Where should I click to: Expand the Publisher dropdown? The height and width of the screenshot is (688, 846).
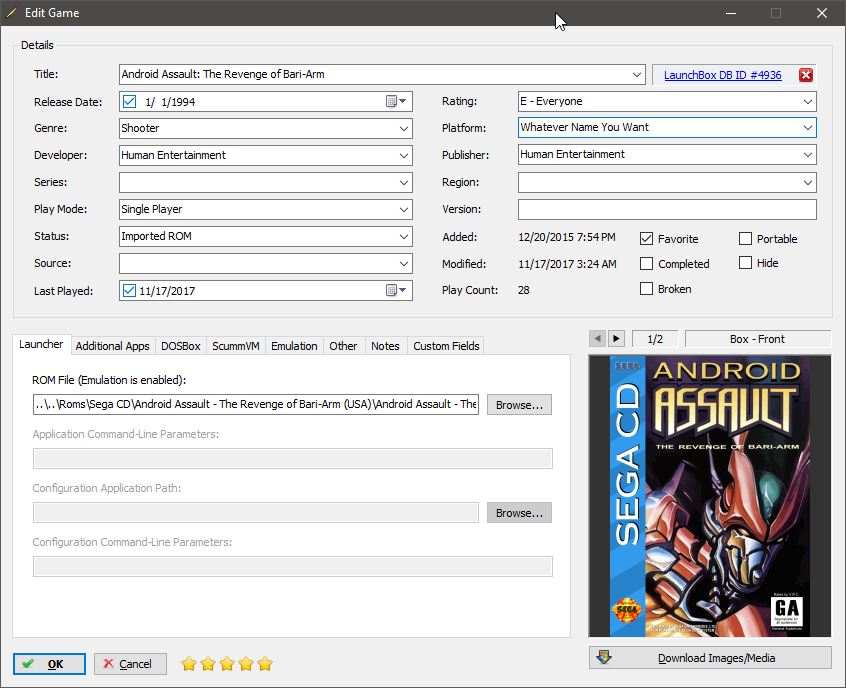[x=808, y=154]
